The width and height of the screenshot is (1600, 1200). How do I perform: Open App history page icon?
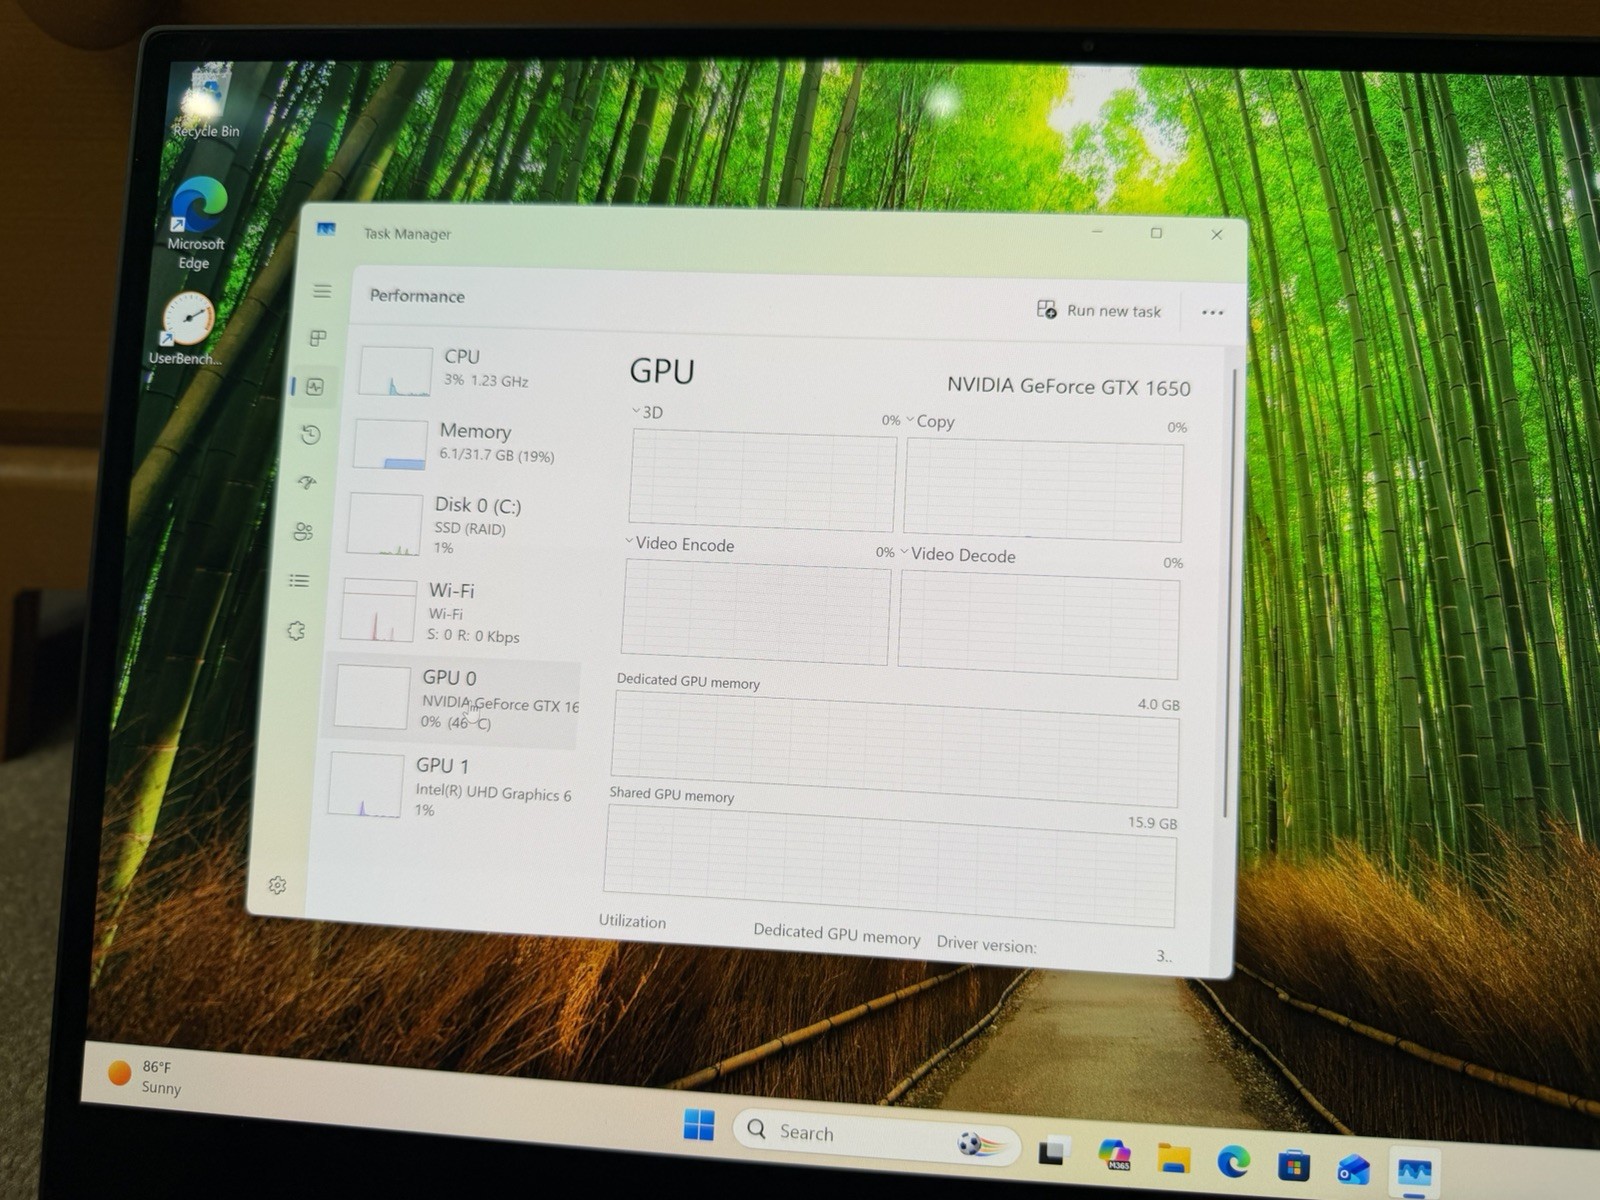coord(311,434)
